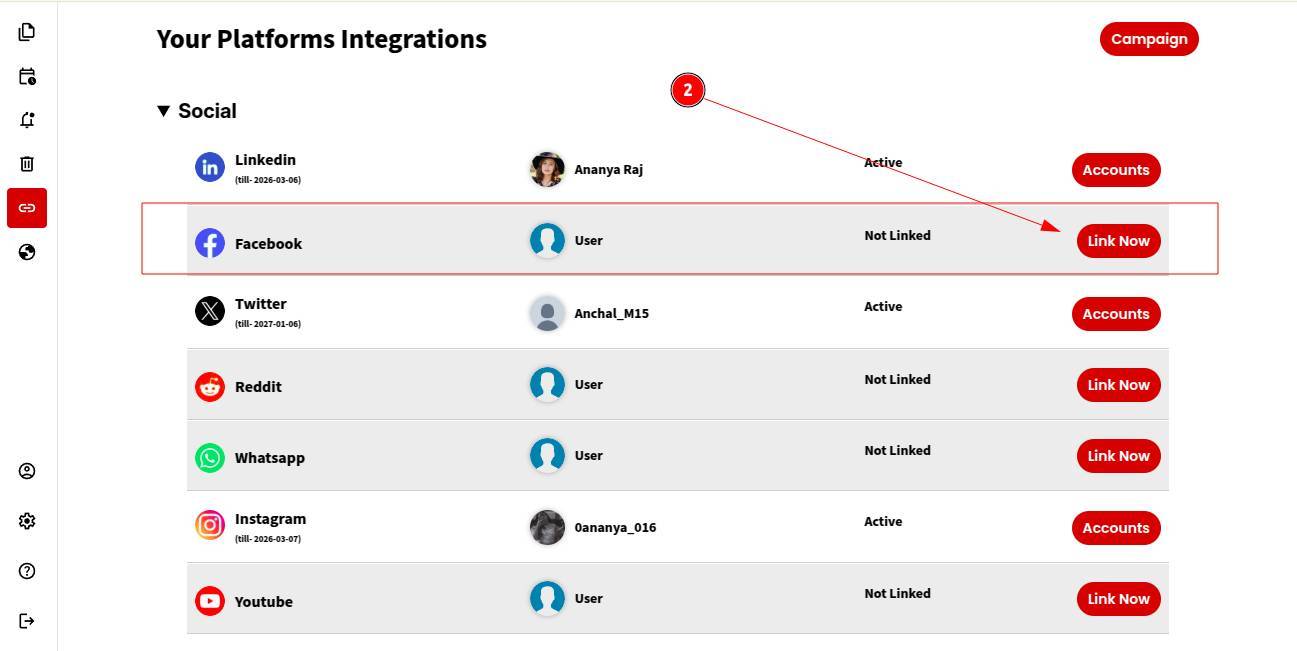Open Accounts for Instagram
This screenshot has height=651, width=1297.
1116,528
